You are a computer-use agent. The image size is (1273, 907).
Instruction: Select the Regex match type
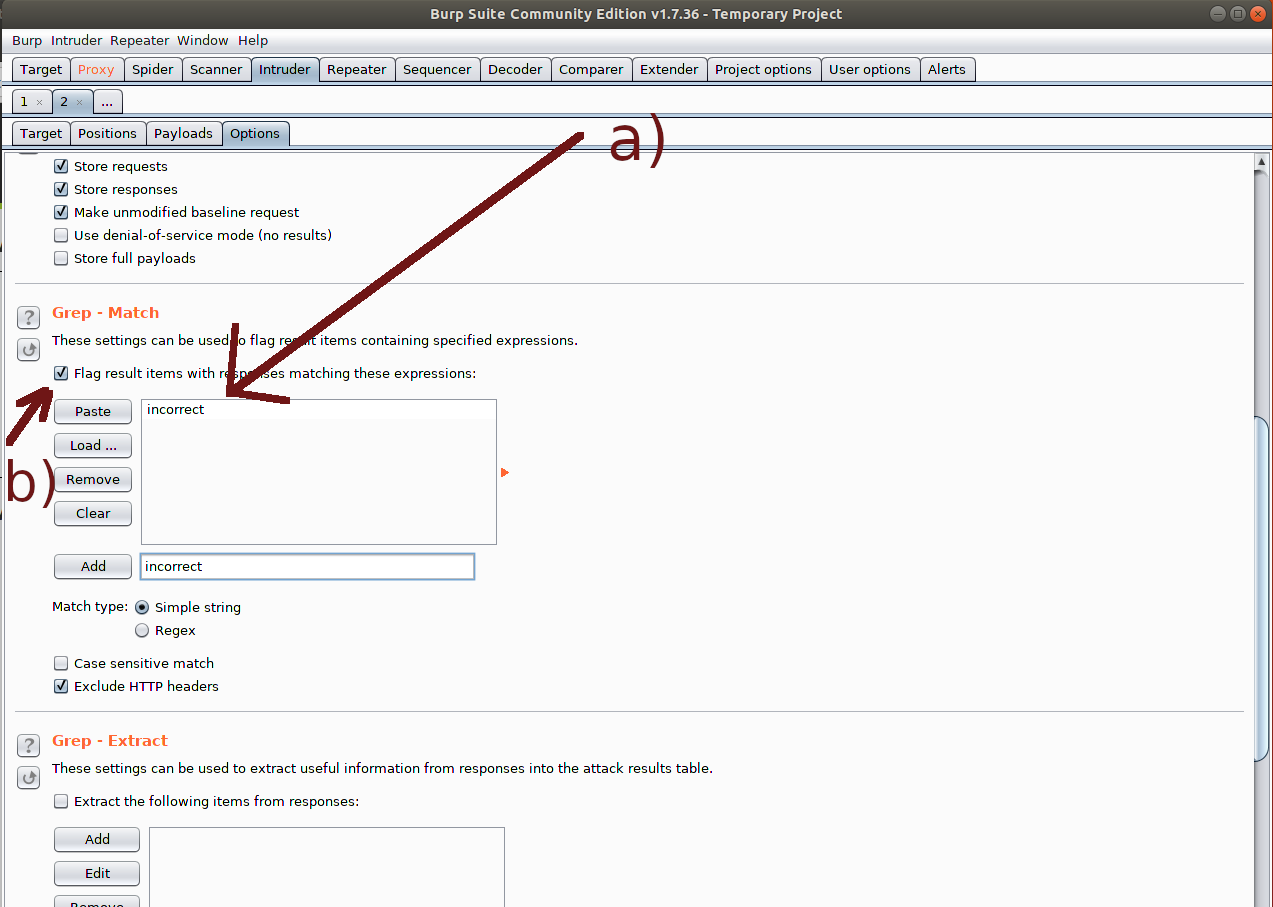(142, 630)
